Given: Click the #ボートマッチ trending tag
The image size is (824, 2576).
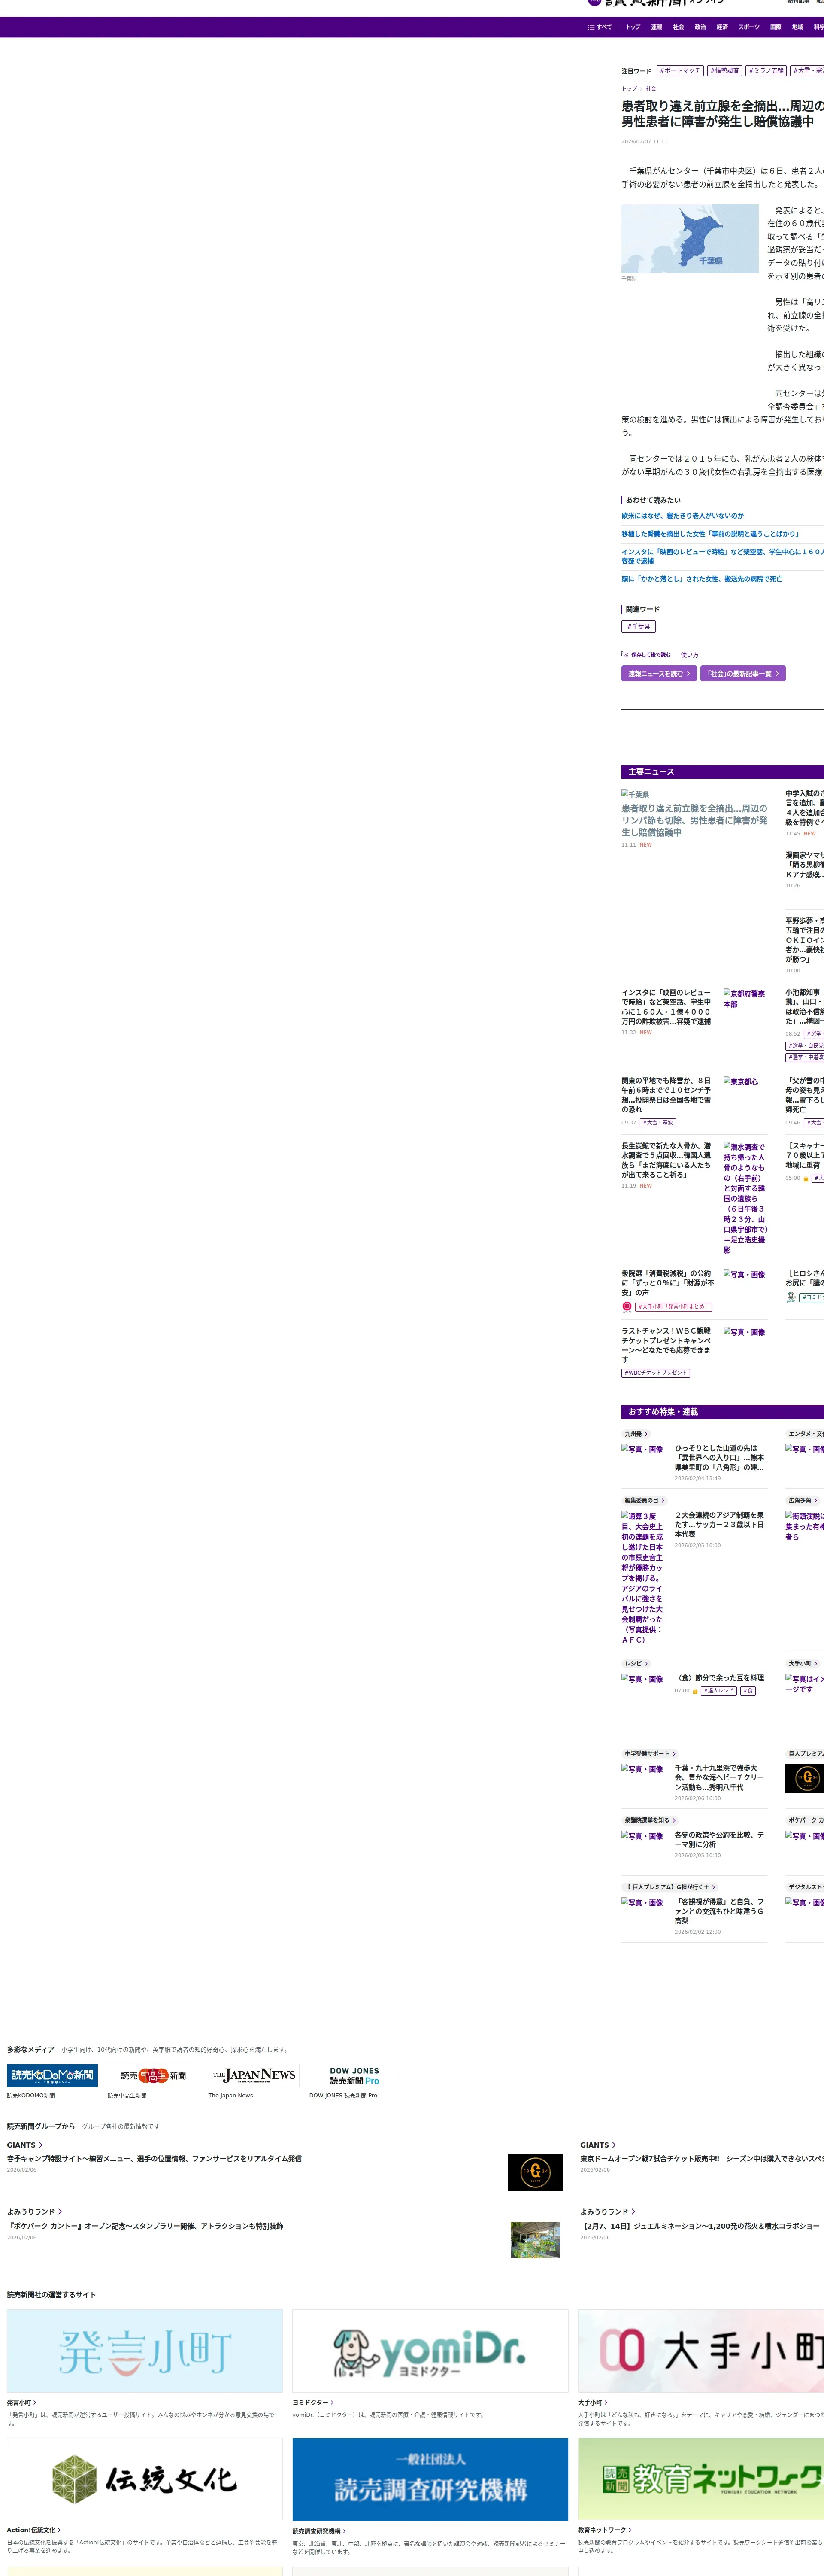Looking at the screenshot, I should tap(680, 71).
